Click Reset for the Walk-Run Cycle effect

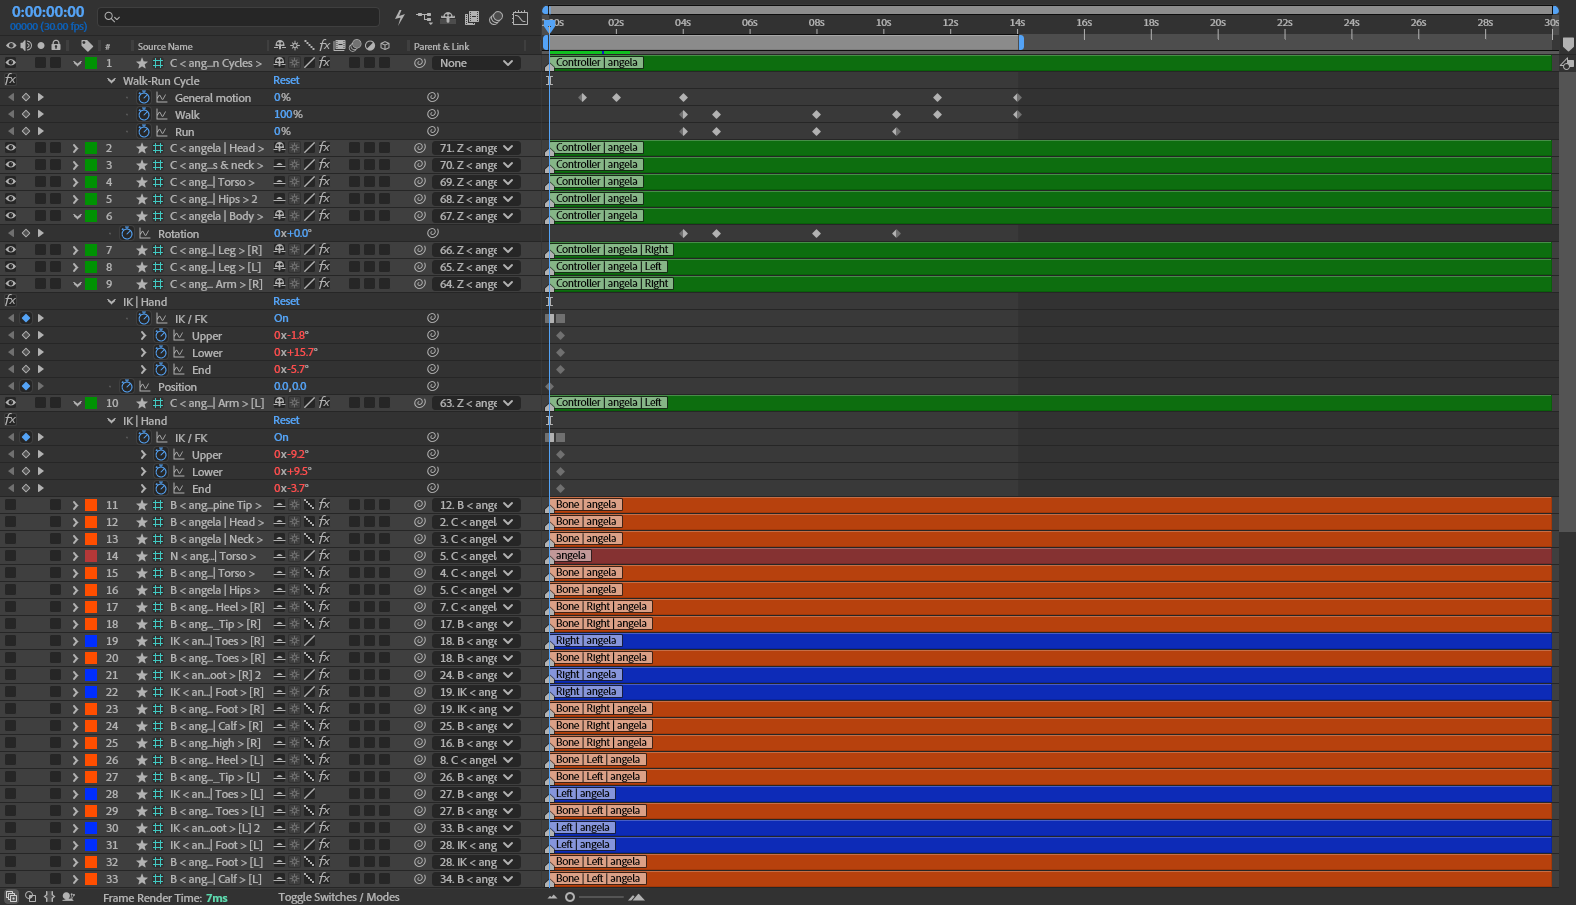tap(286, 80)
